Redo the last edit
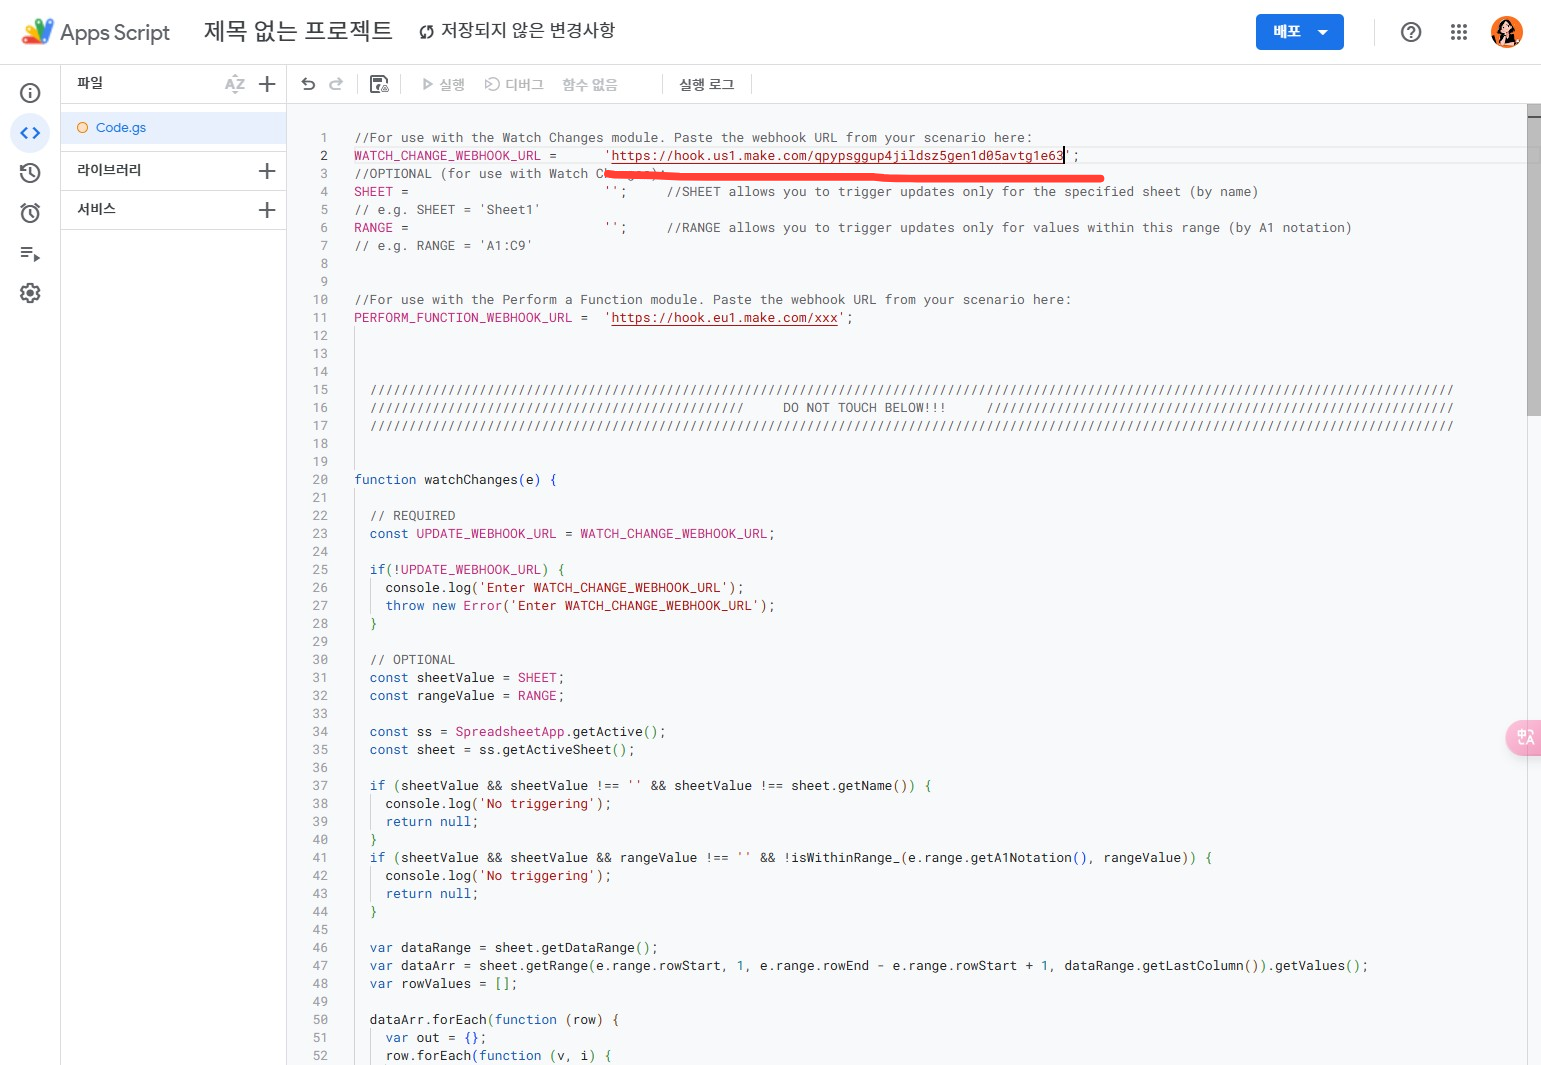The height and width of the screenshot is (1065, 1541). 336,84
